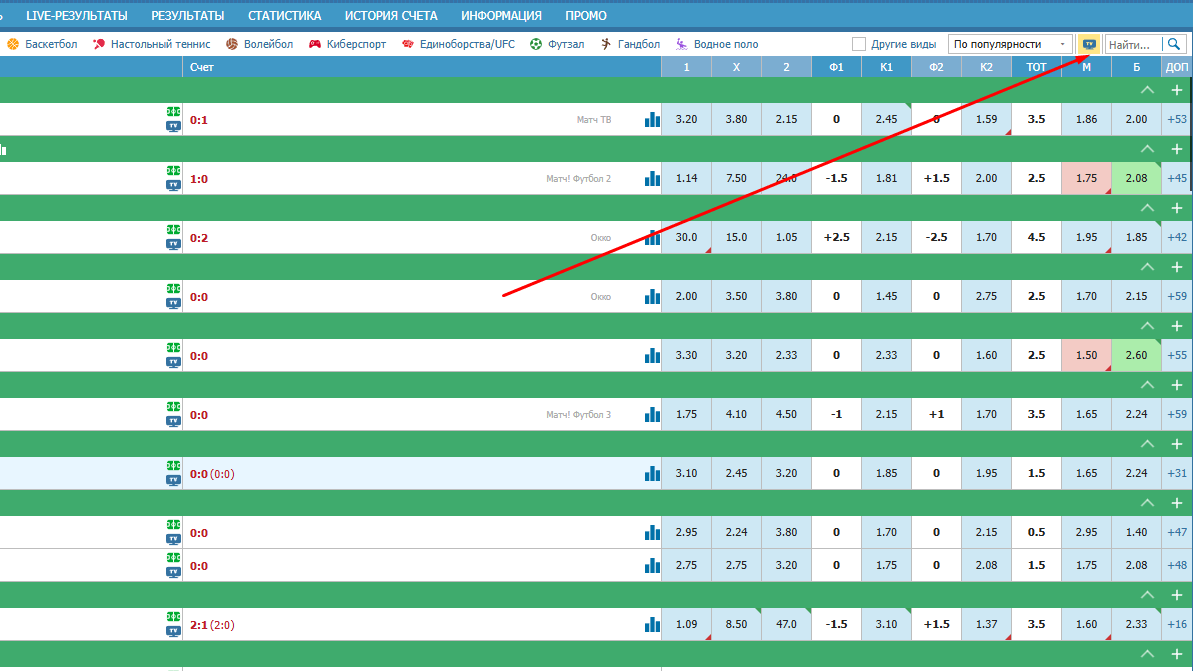Open live field tracker in 2:1 (2:0) row

pyautogui.click(x=173, y=617)
